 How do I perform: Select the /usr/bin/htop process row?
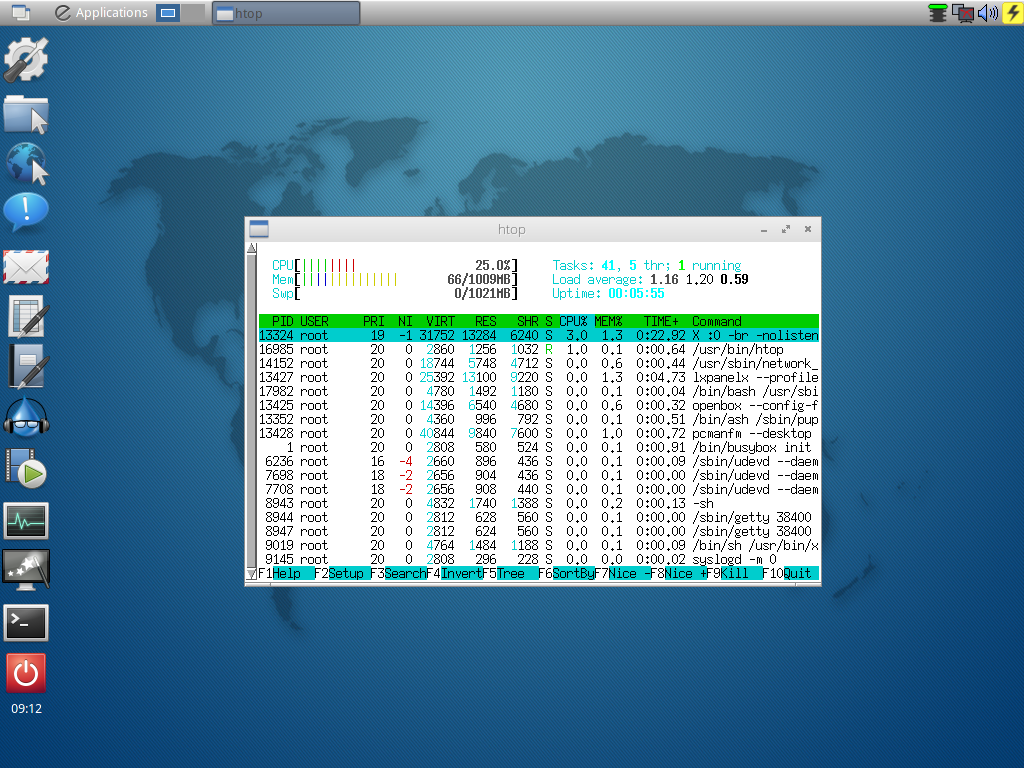pyautogui.click(x=539, y=349)
